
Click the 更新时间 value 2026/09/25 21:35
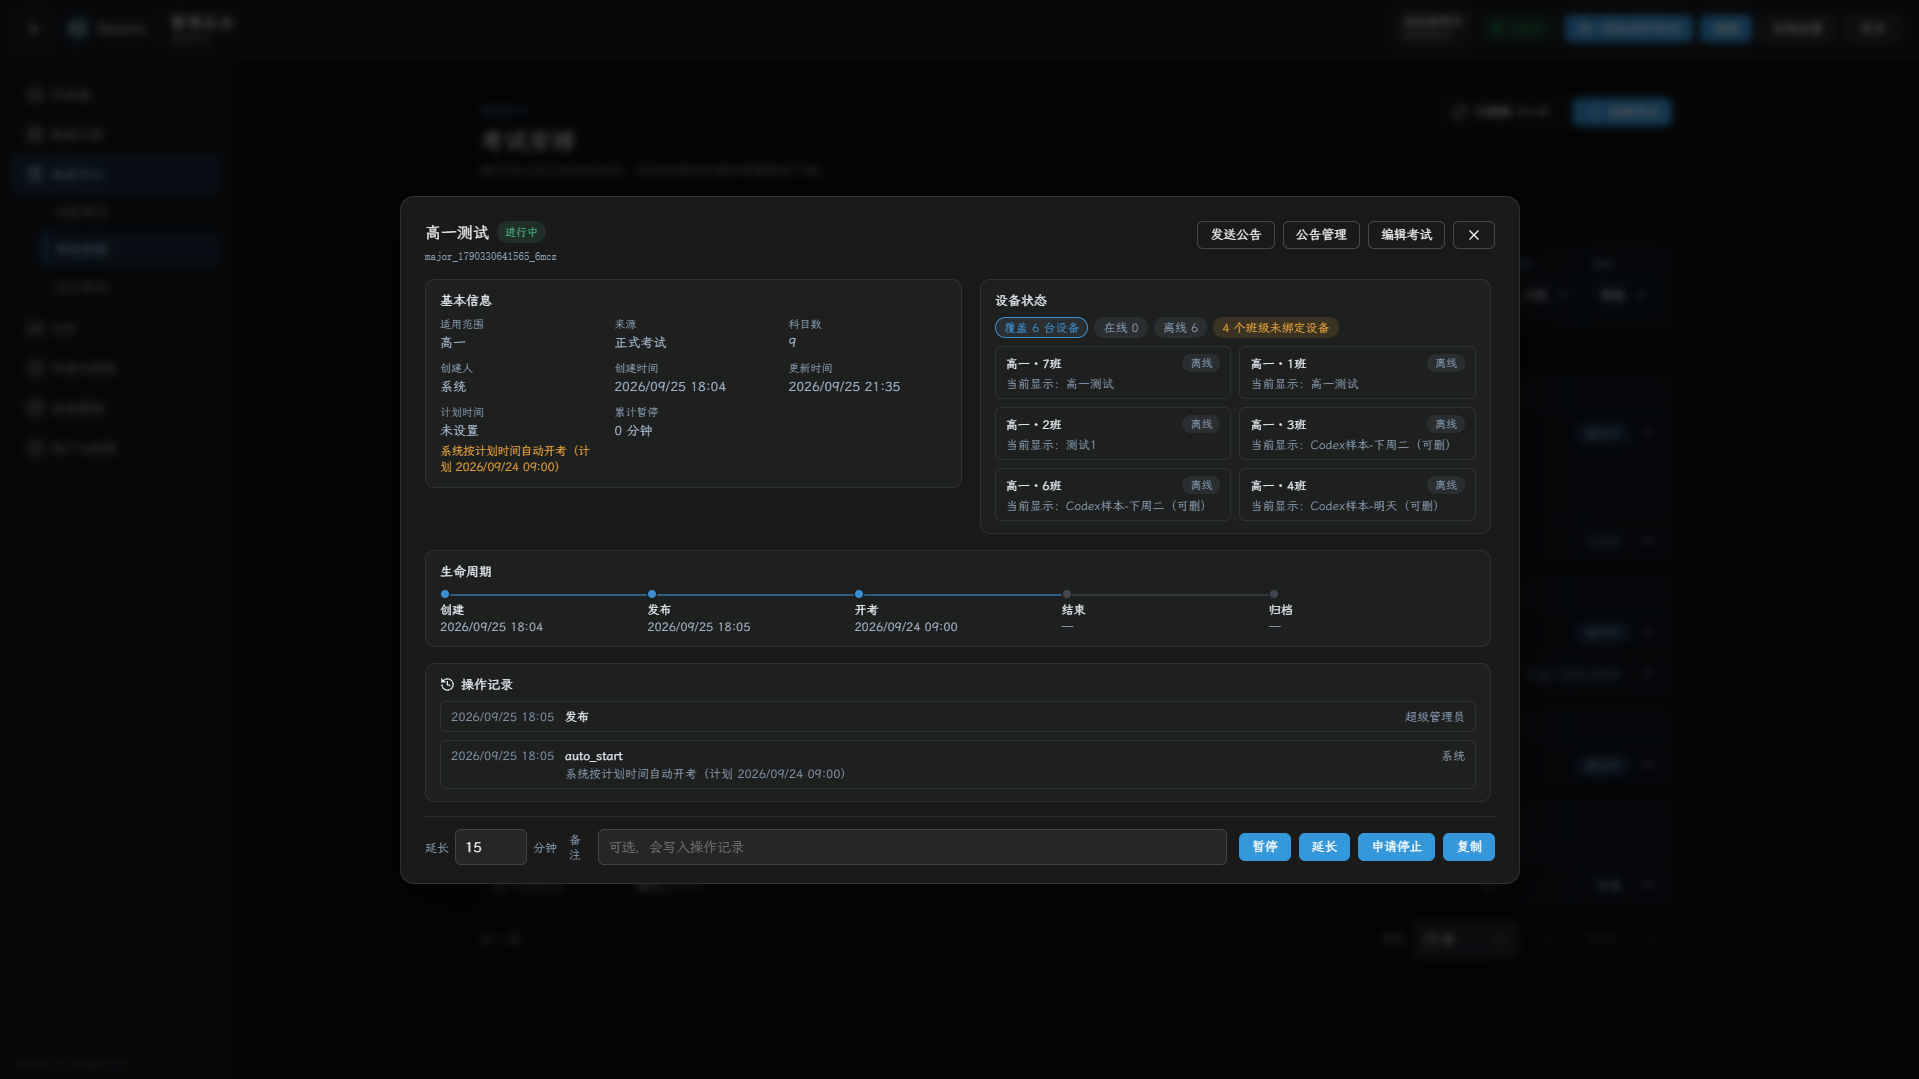[844, 387]
